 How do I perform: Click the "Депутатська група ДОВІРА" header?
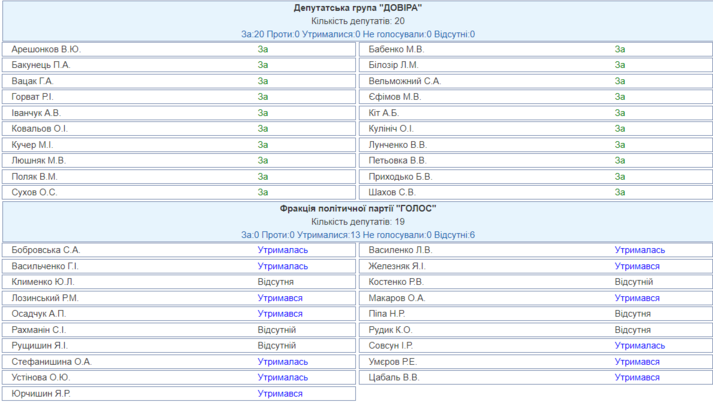coord(357,8)
